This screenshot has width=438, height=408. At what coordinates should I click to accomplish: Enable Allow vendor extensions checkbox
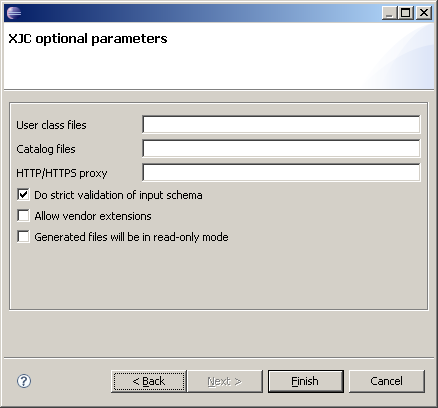[23, 216]
